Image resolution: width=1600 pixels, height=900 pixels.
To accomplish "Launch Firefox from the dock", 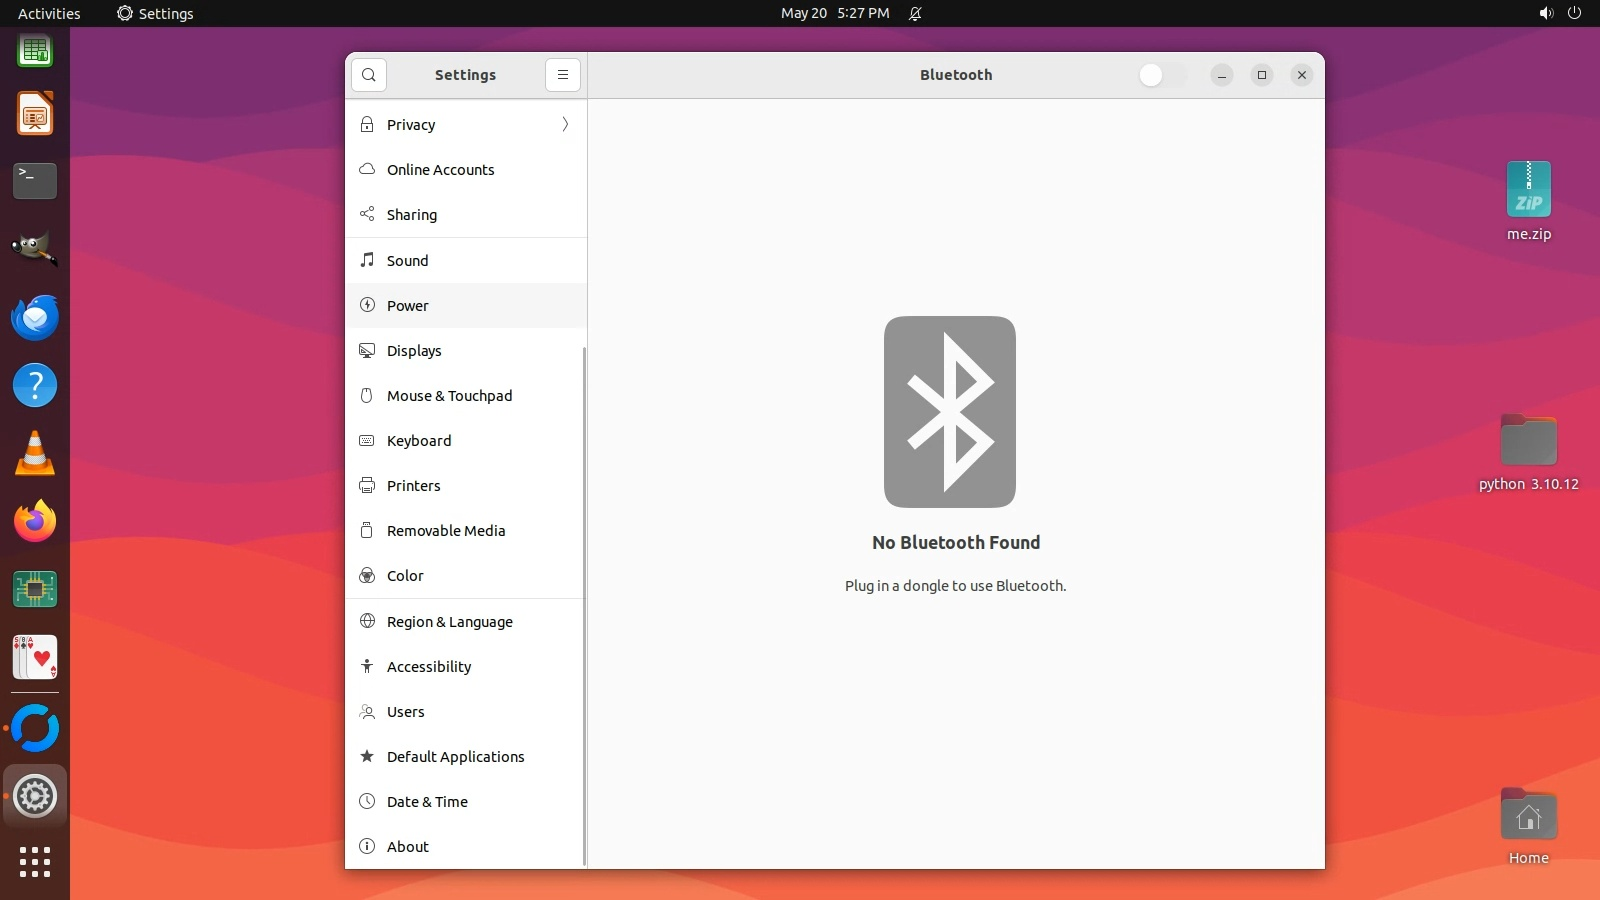I will (35, 521).
